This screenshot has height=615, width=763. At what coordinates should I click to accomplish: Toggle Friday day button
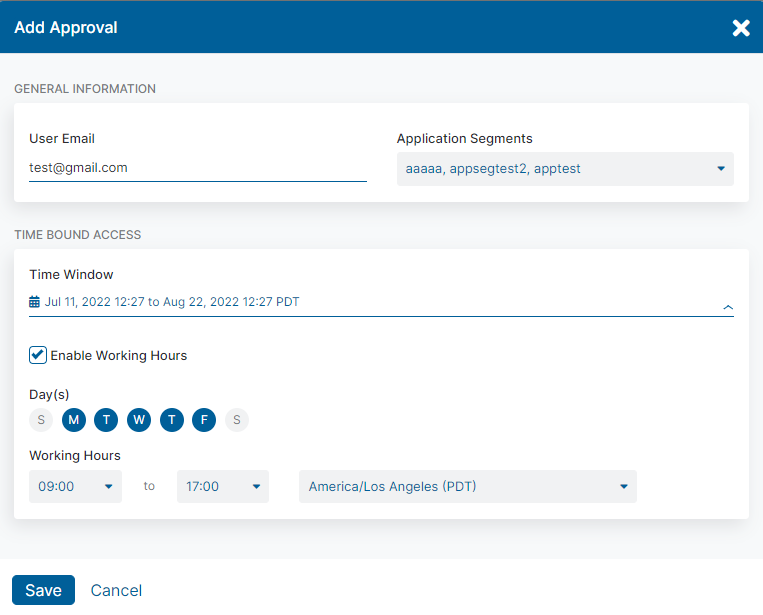tap(204, 420)
